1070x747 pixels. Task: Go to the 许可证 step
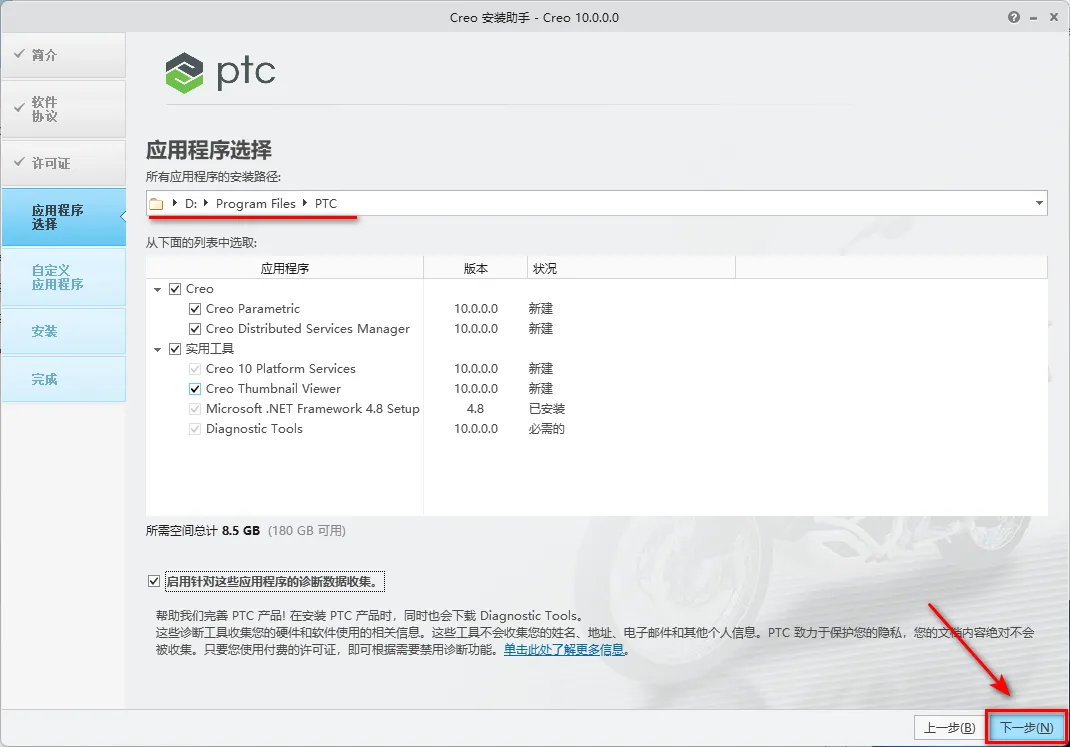click(x=63, y=163)
